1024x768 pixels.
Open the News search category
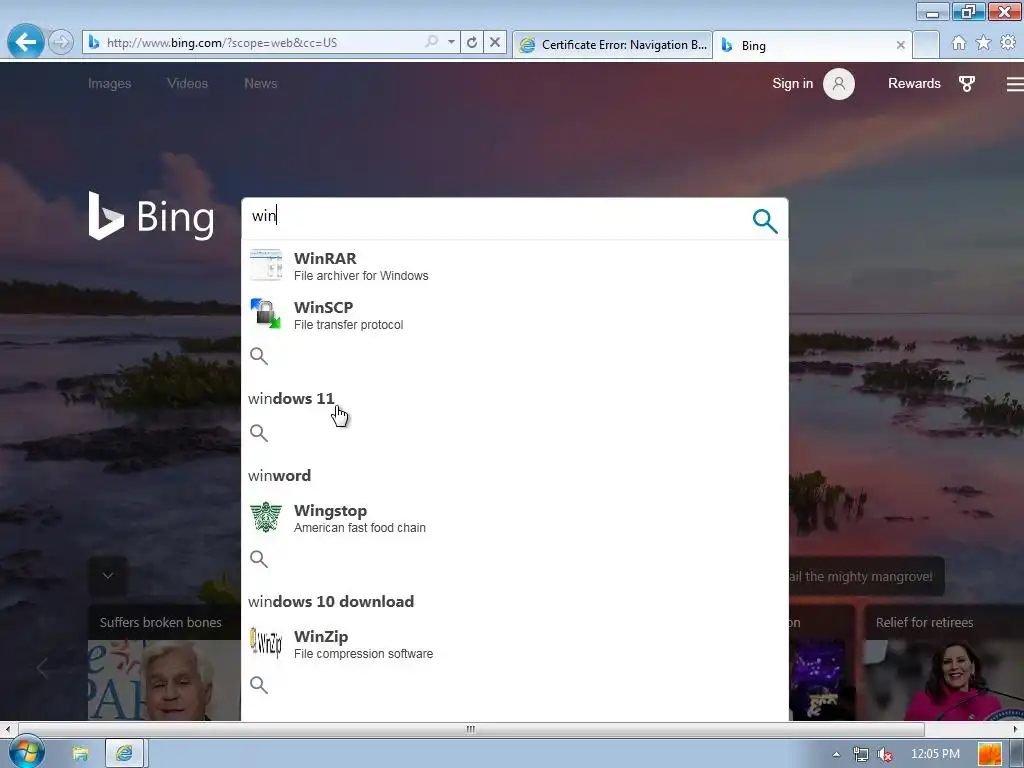[x=261, y=84]
